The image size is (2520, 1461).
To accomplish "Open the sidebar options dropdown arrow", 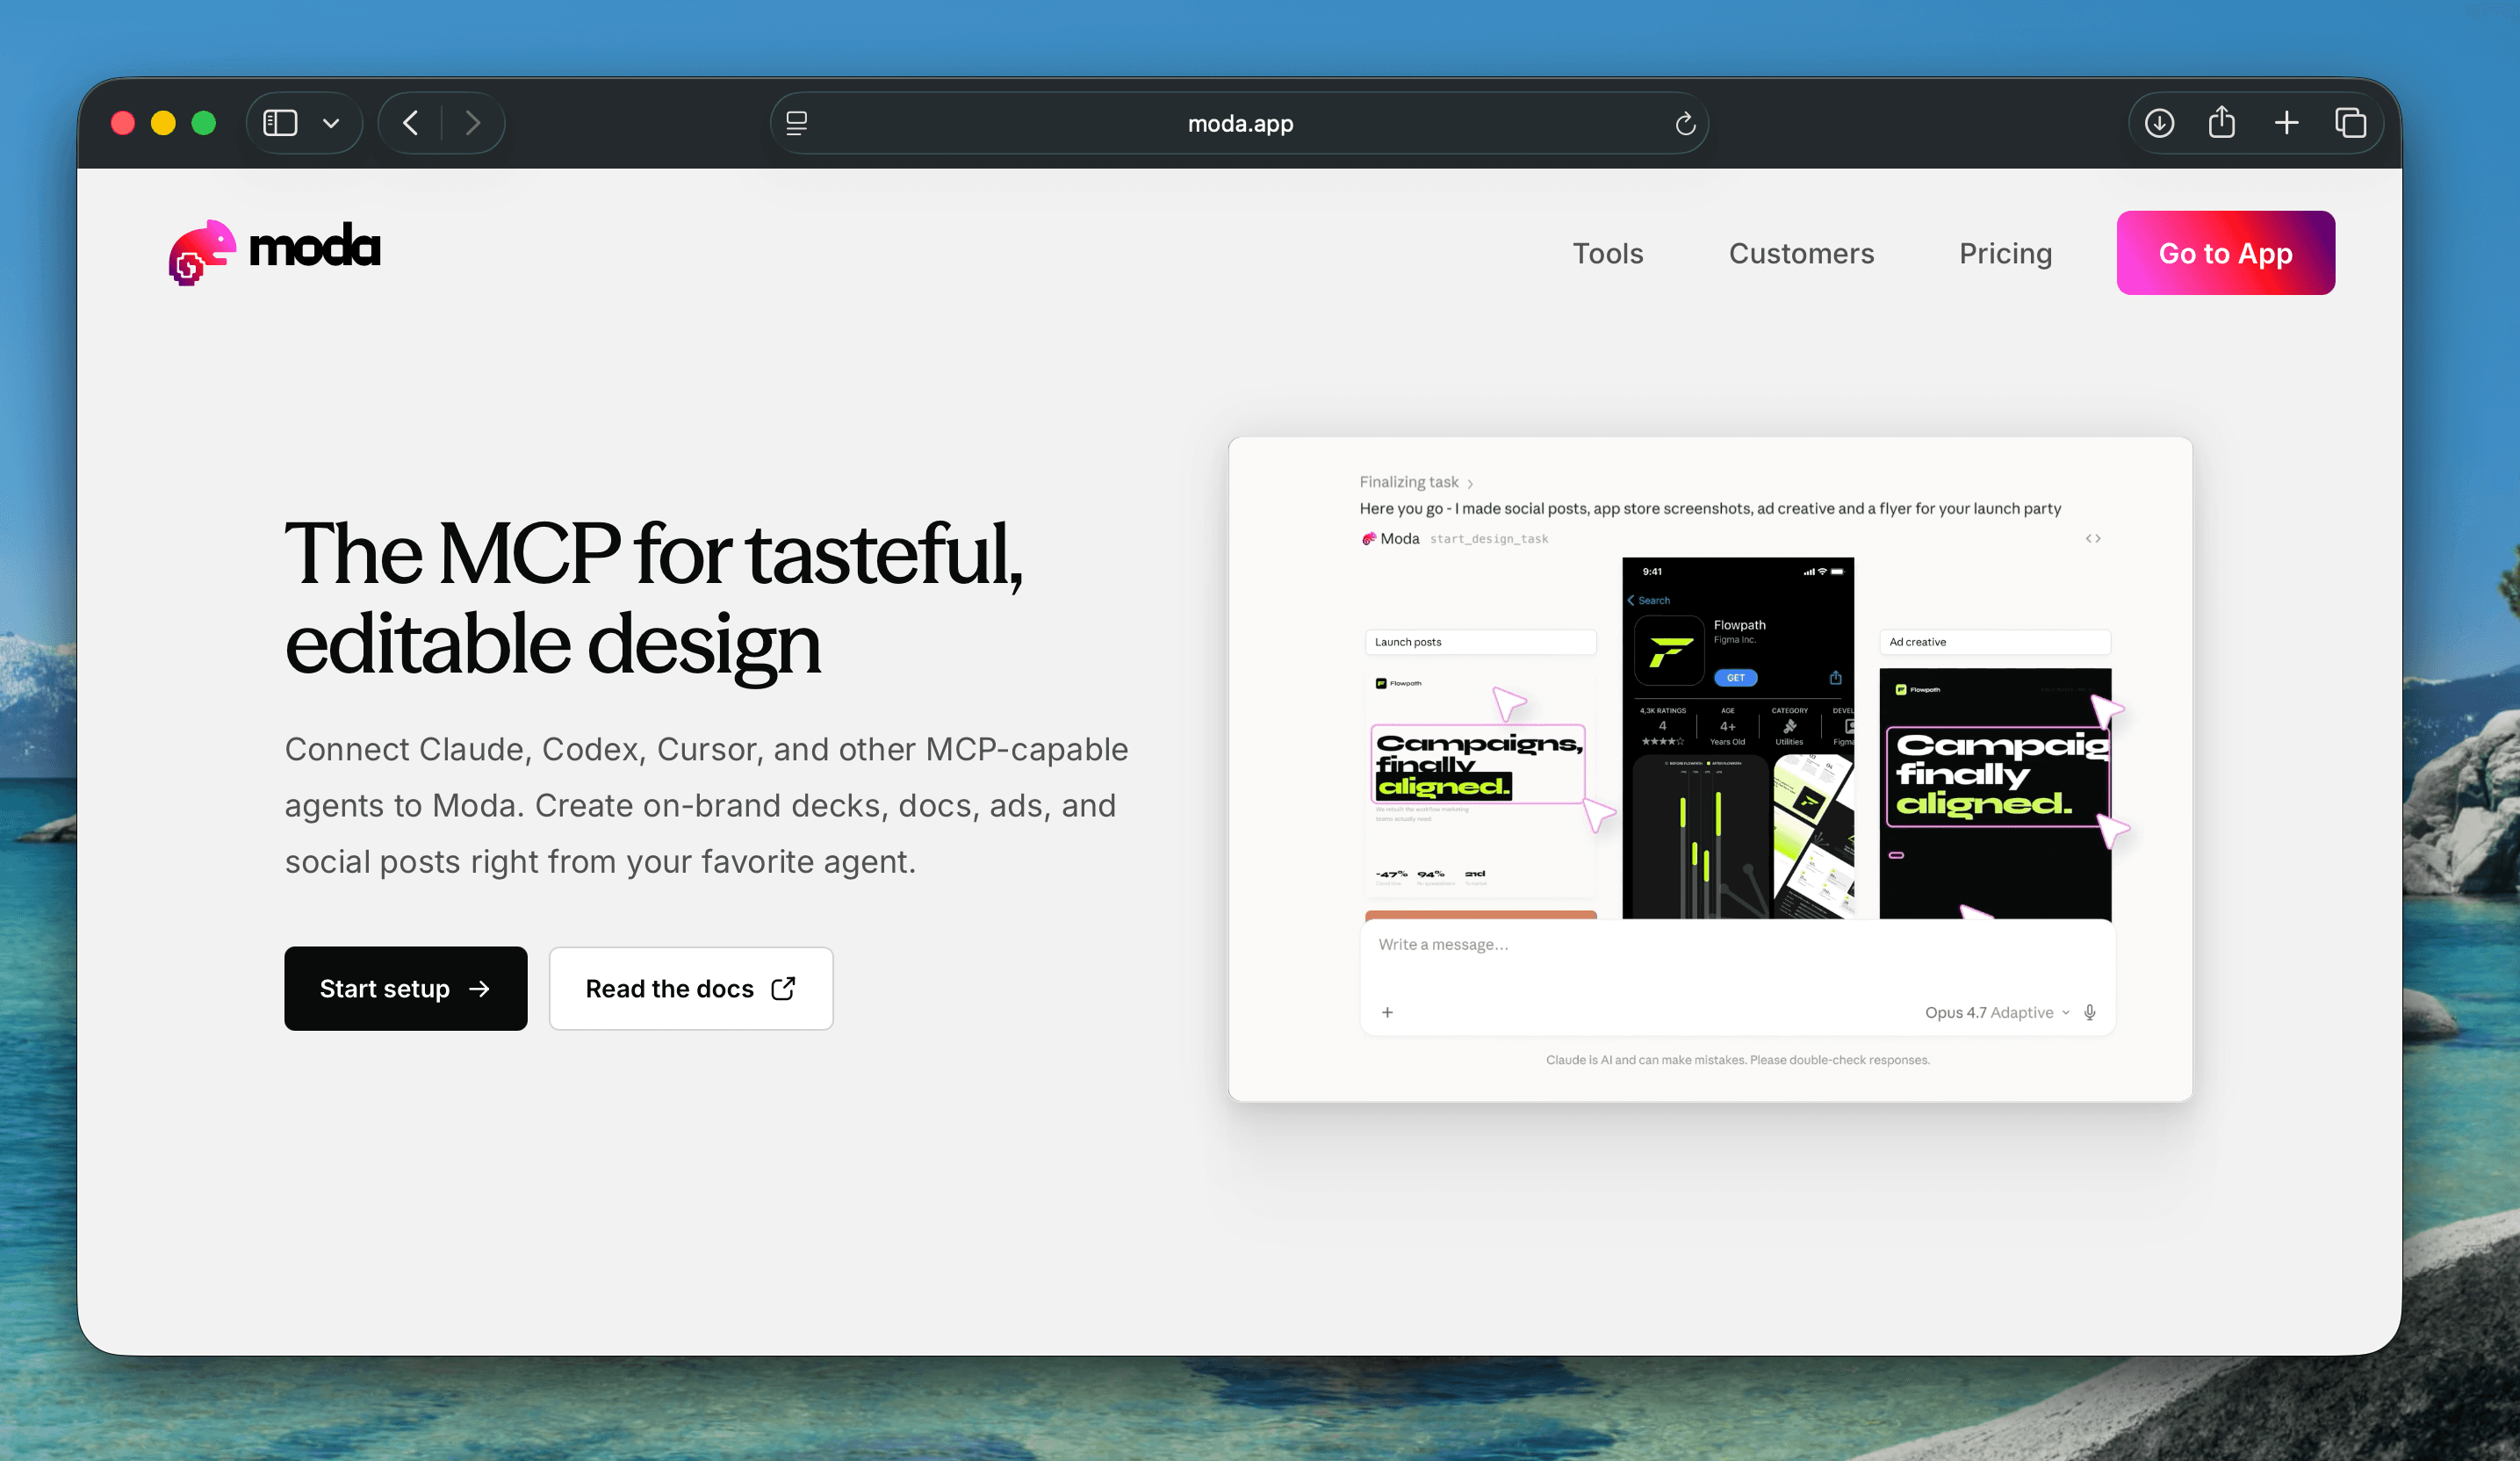I will 331,123.
